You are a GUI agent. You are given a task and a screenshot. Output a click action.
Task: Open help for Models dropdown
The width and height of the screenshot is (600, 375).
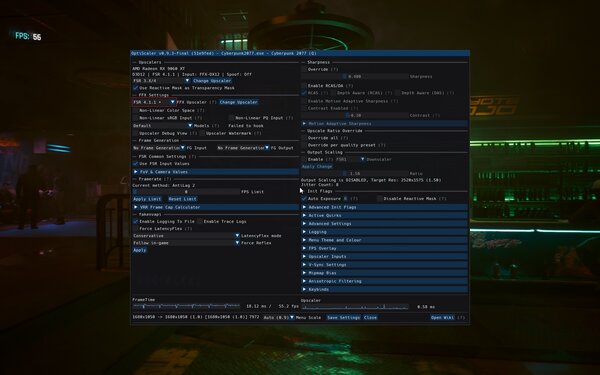(x=215, y=126)
